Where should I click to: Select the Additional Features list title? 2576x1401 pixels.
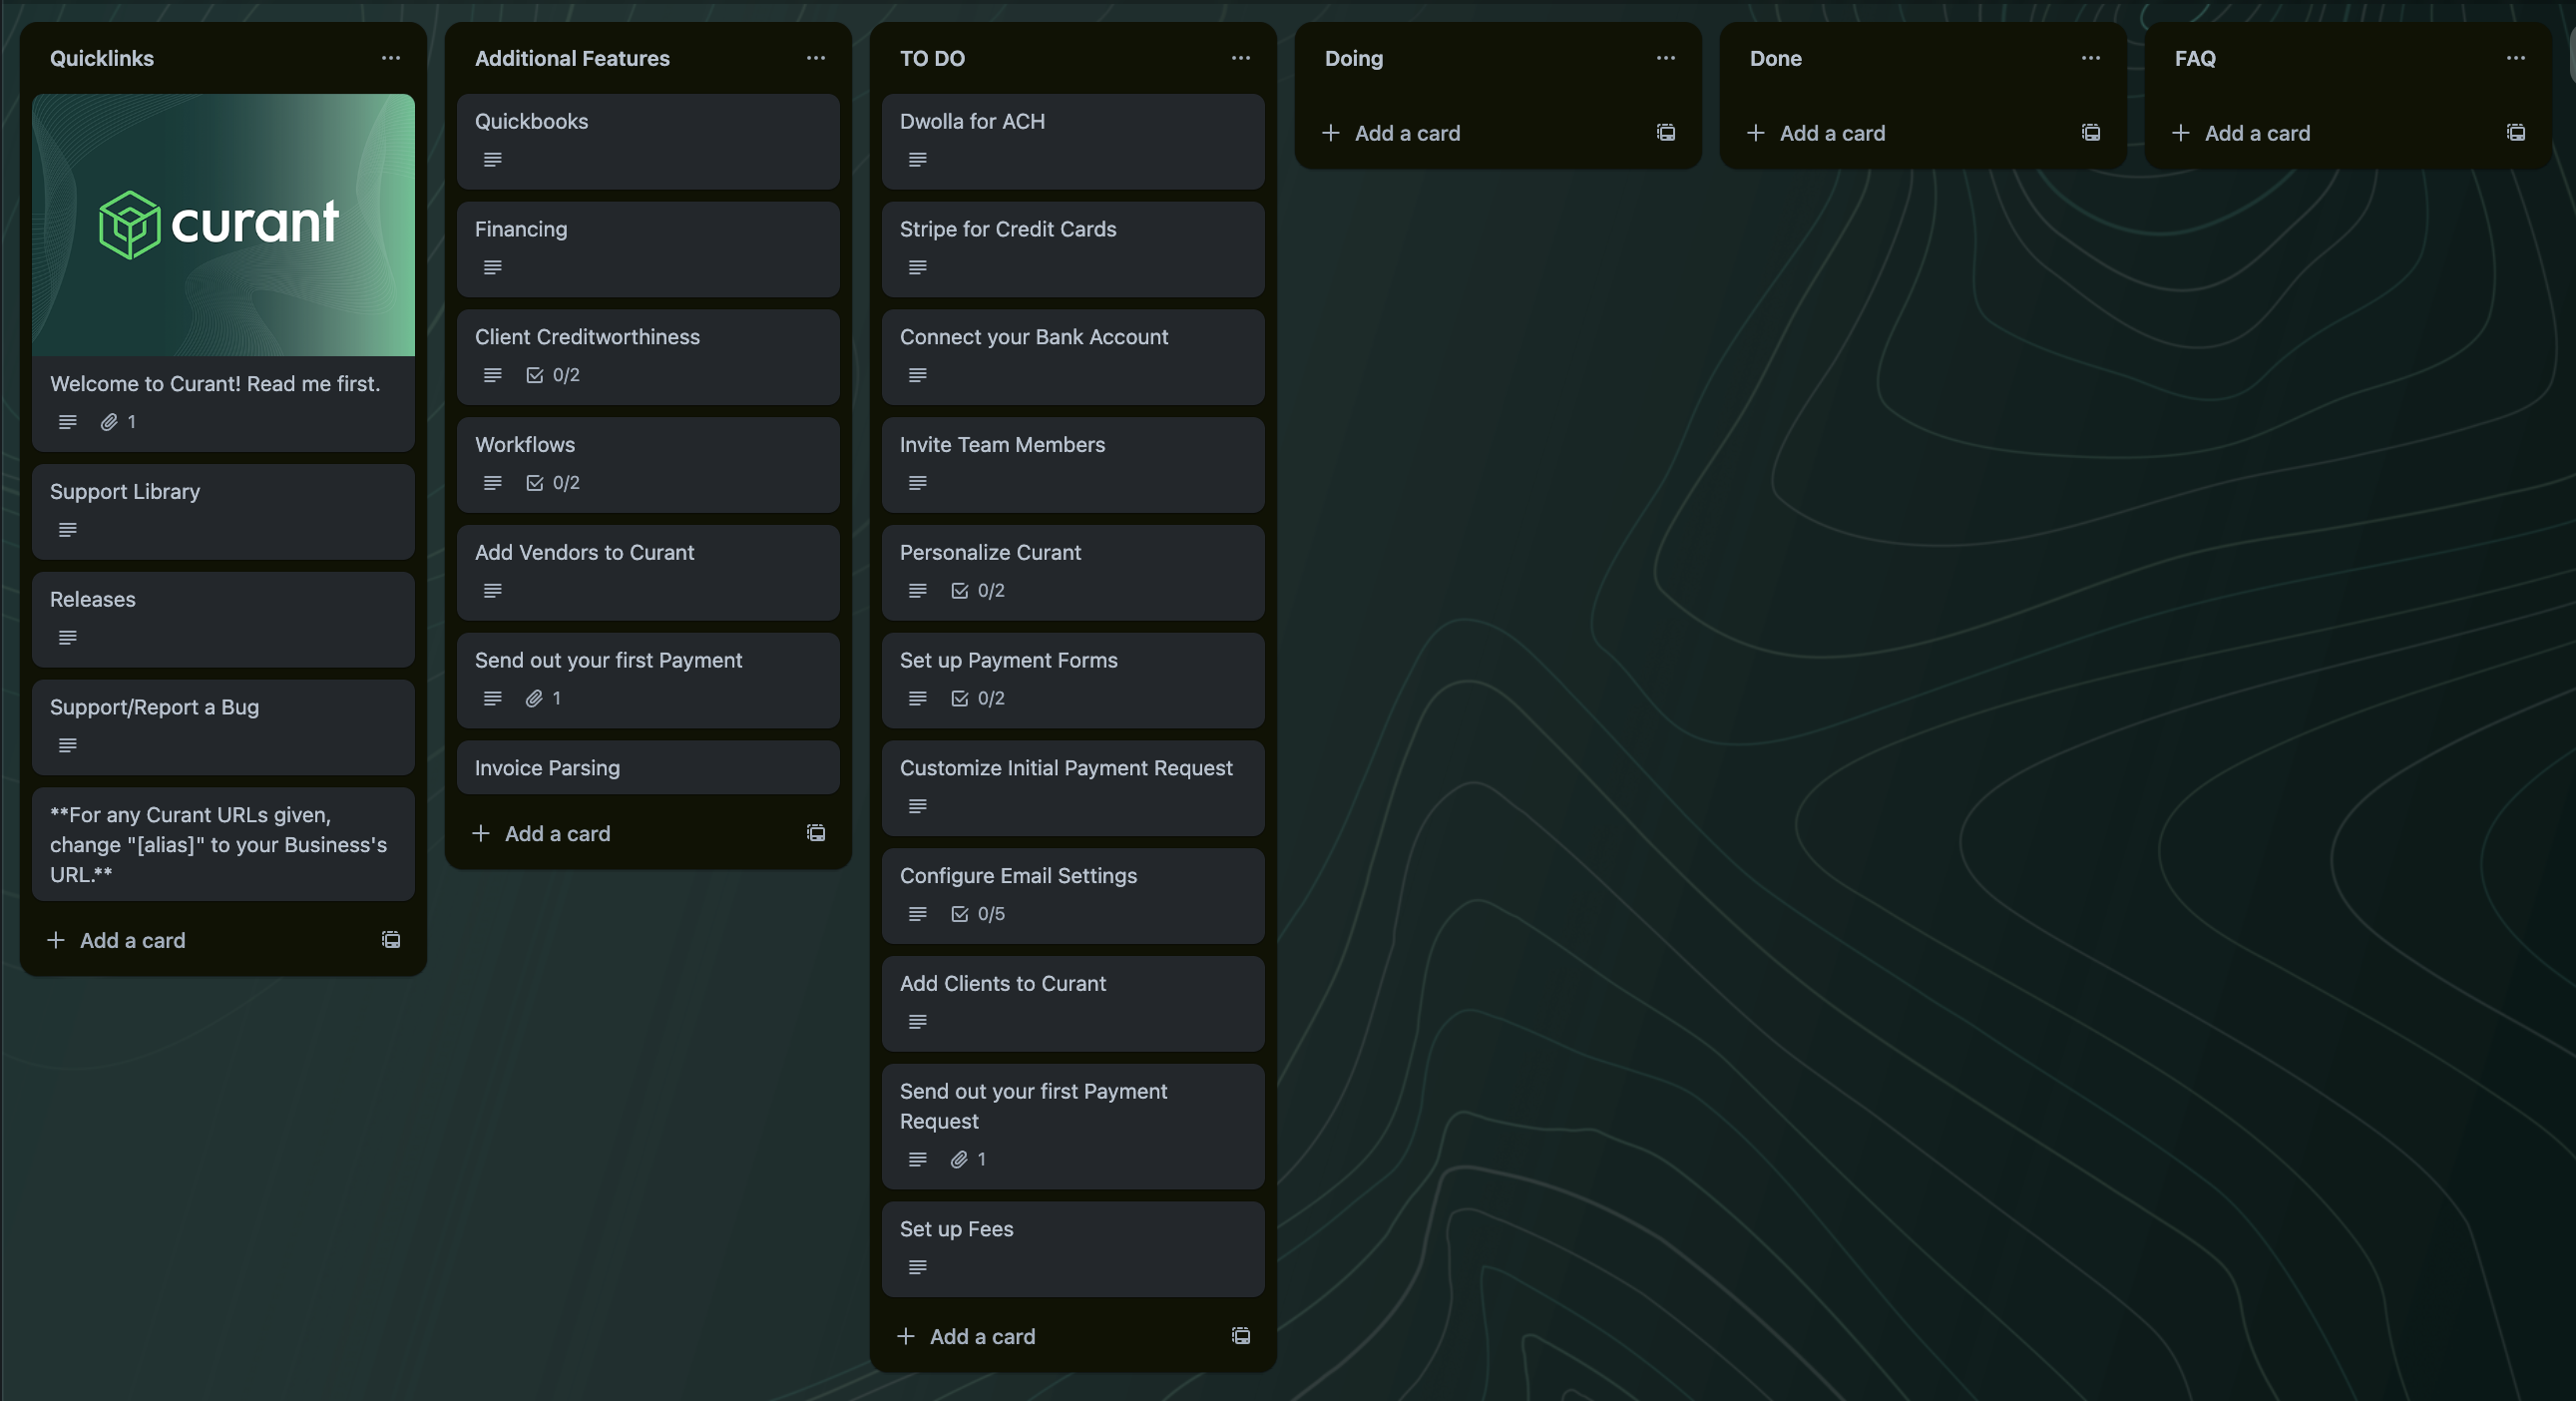tap(572, 58)
